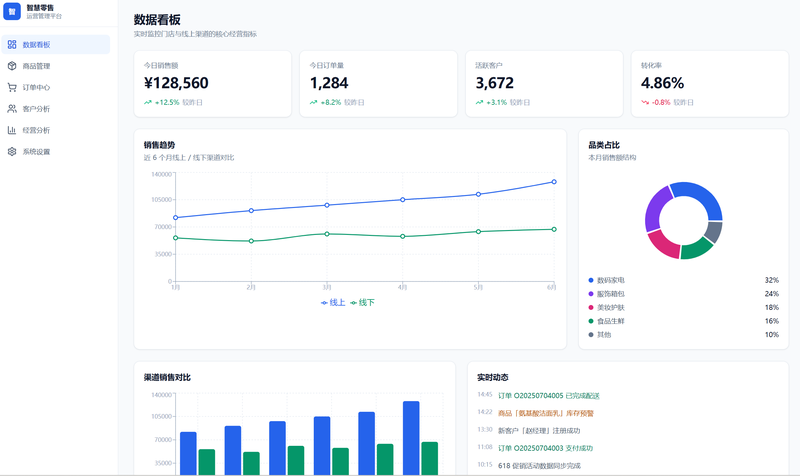The image size is (800, 476).
Task: Click the 销售趋势 card title
Action: tap(159, 145)
